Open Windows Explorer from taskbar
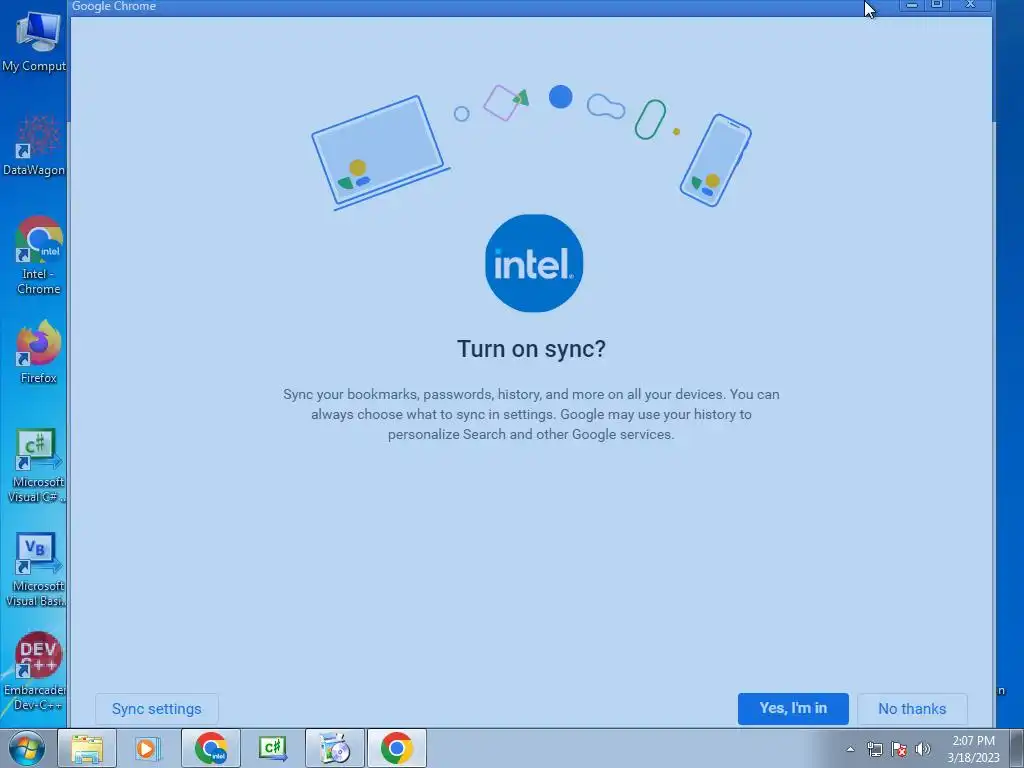This screenshot has width=1024, height=768. coord(87,748)
